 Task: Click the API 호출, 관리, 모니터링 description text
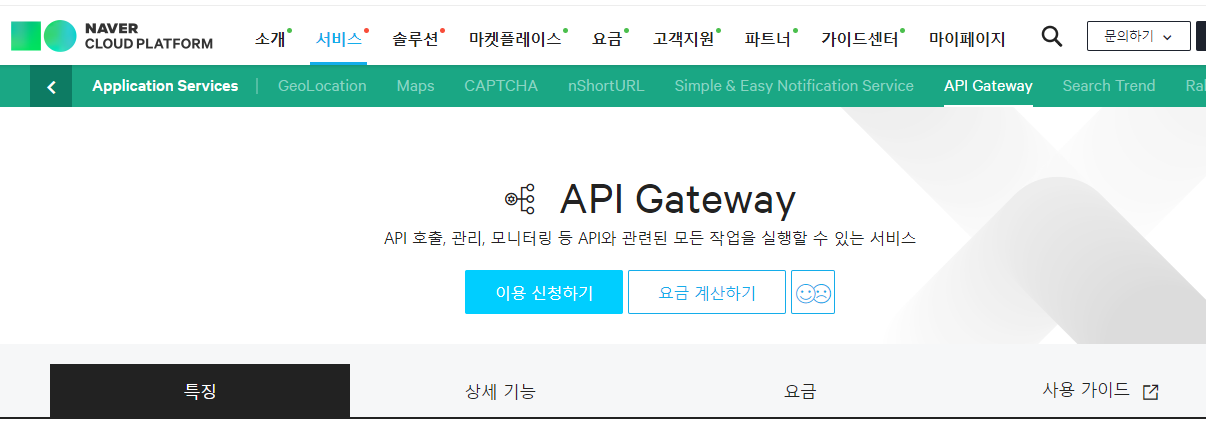pos(650,240)
